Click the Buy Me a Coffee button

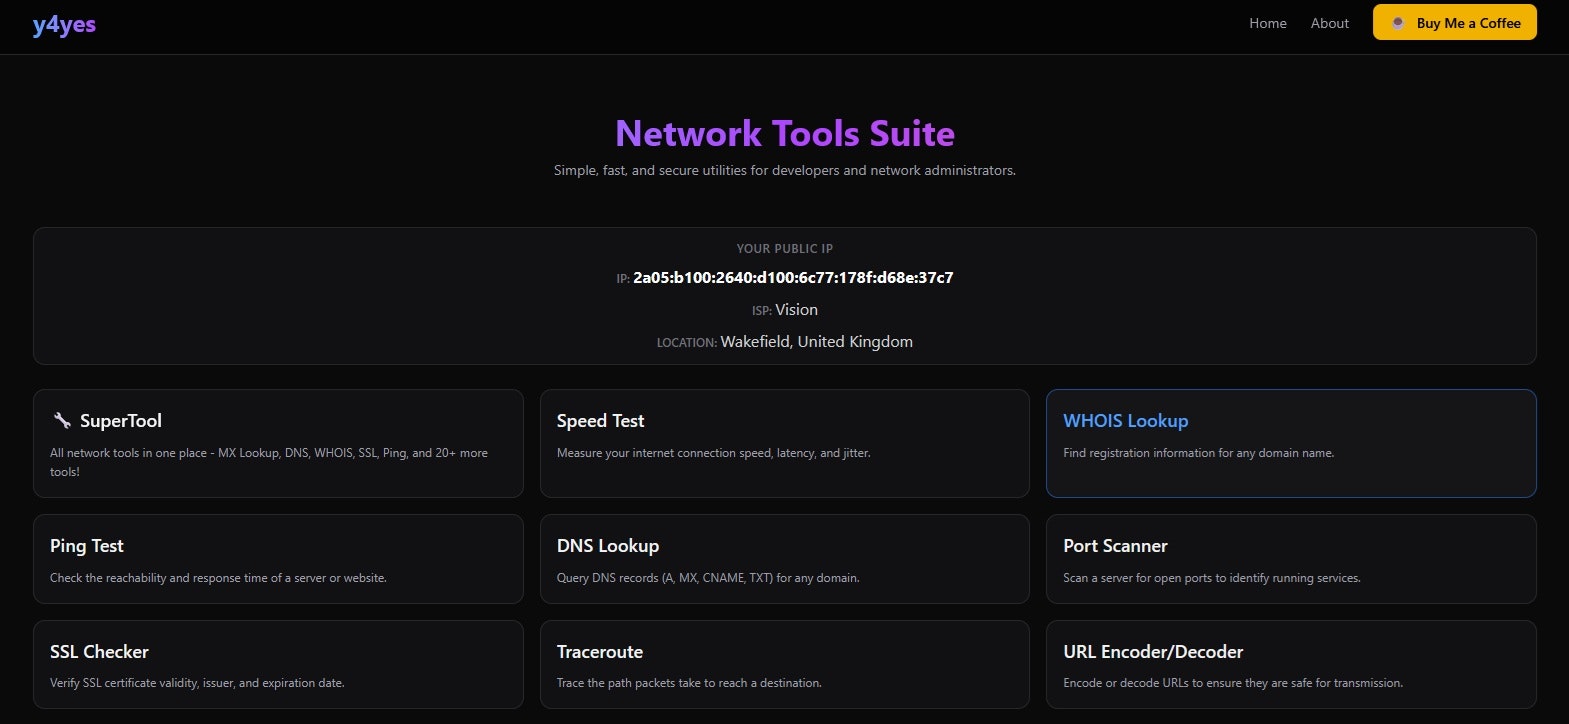1454,23
